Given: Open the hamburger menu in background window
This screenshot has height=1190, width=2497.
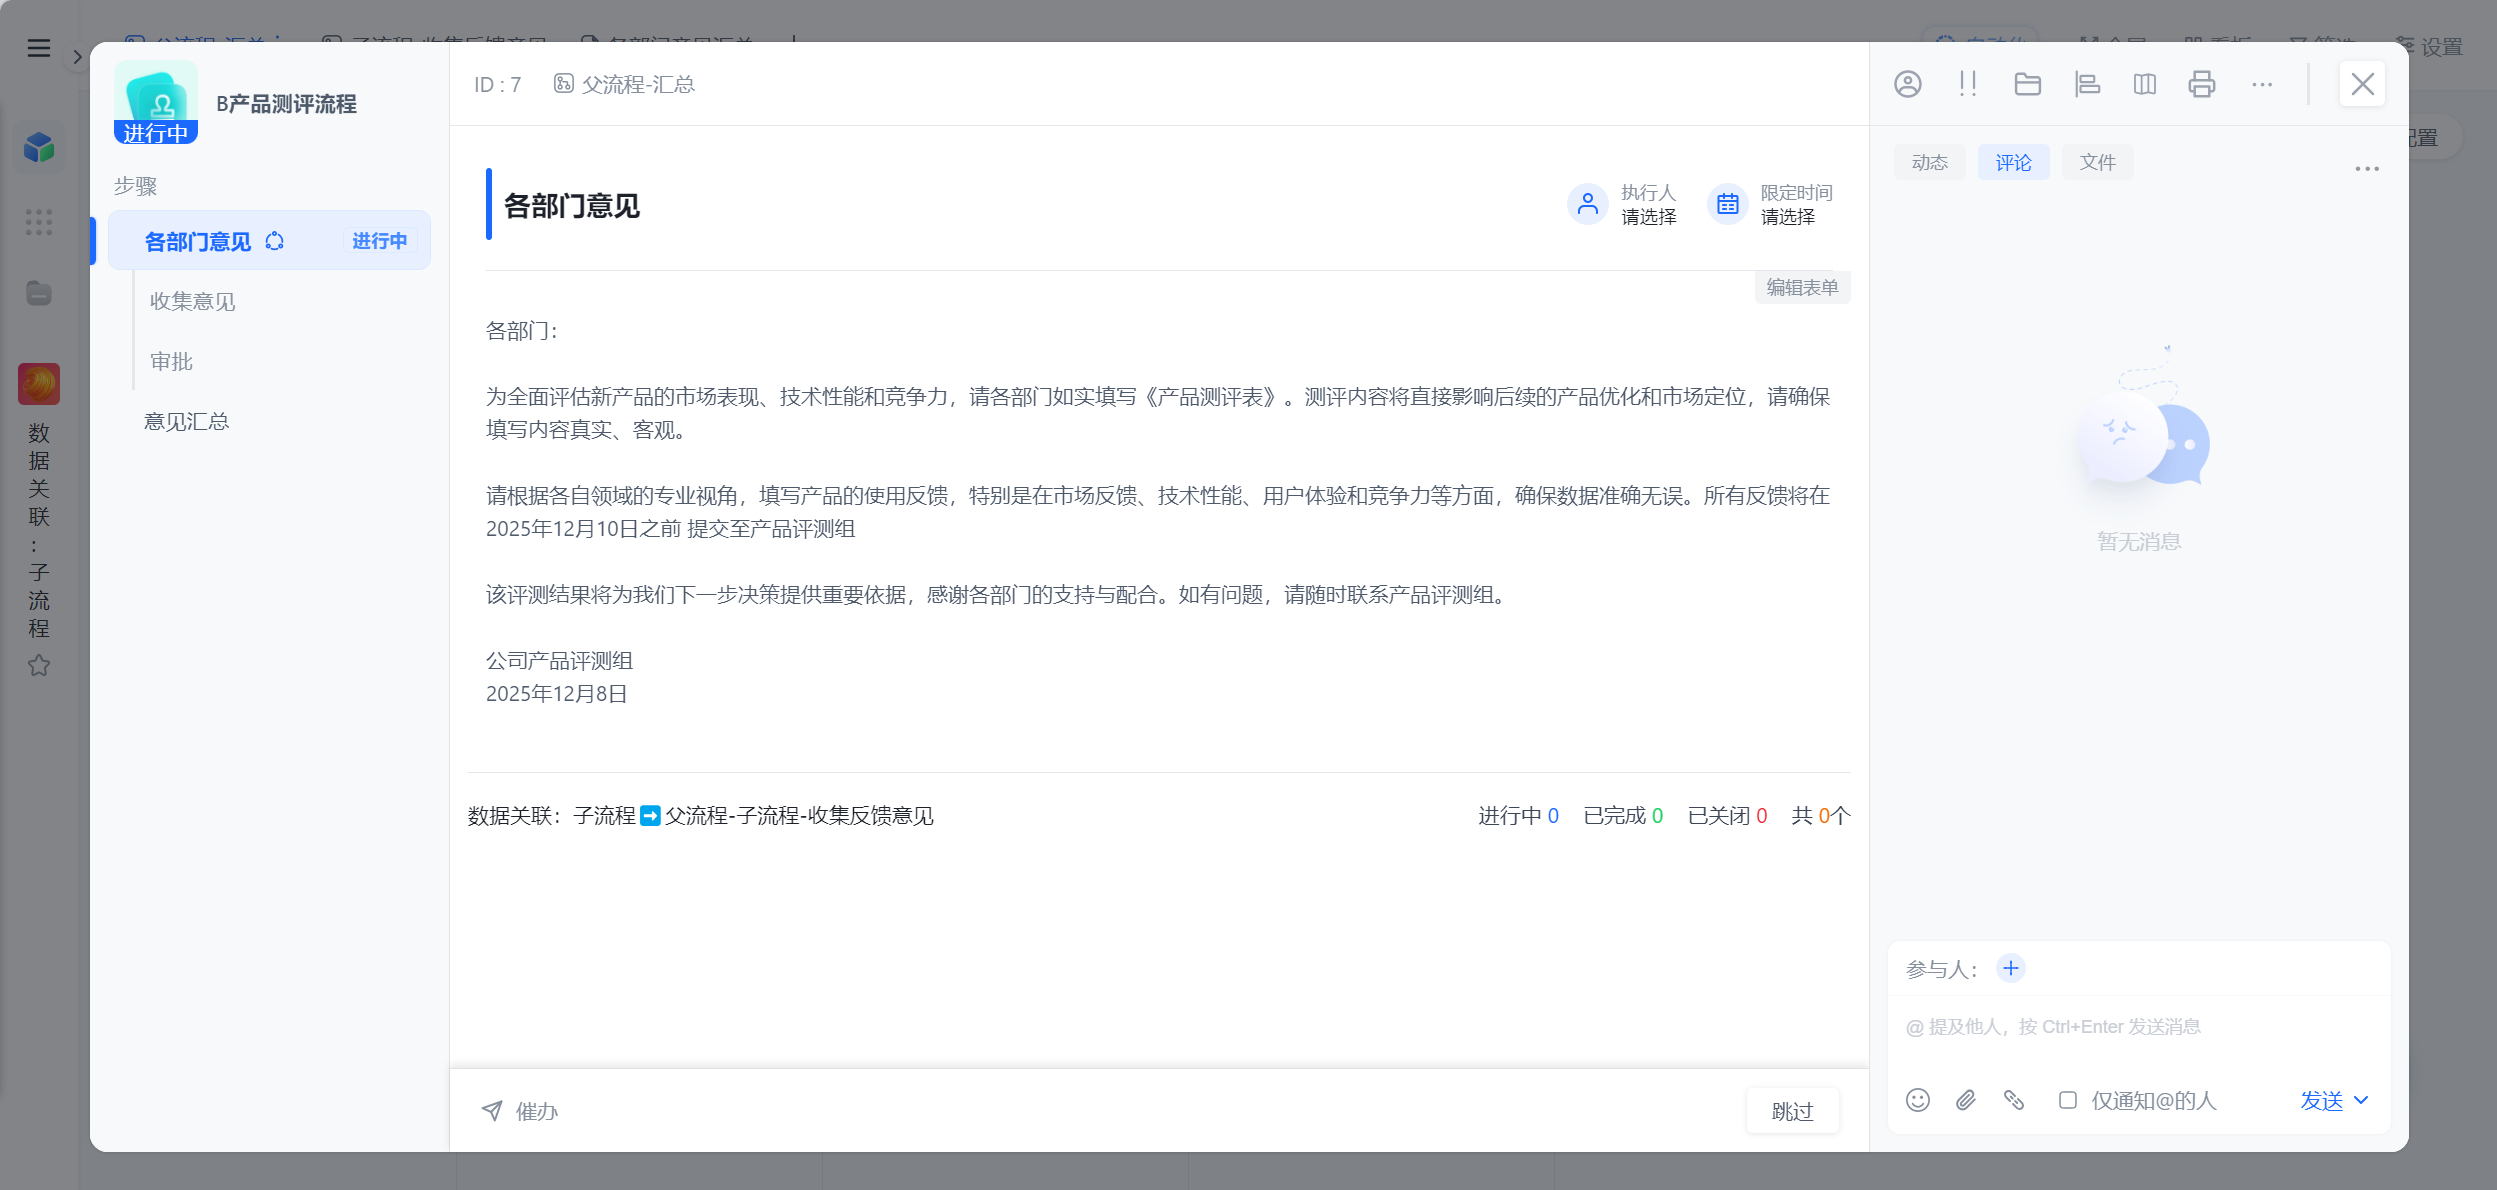Looking at the screenshot, I should pyautogui.click(x=39, y=48).
